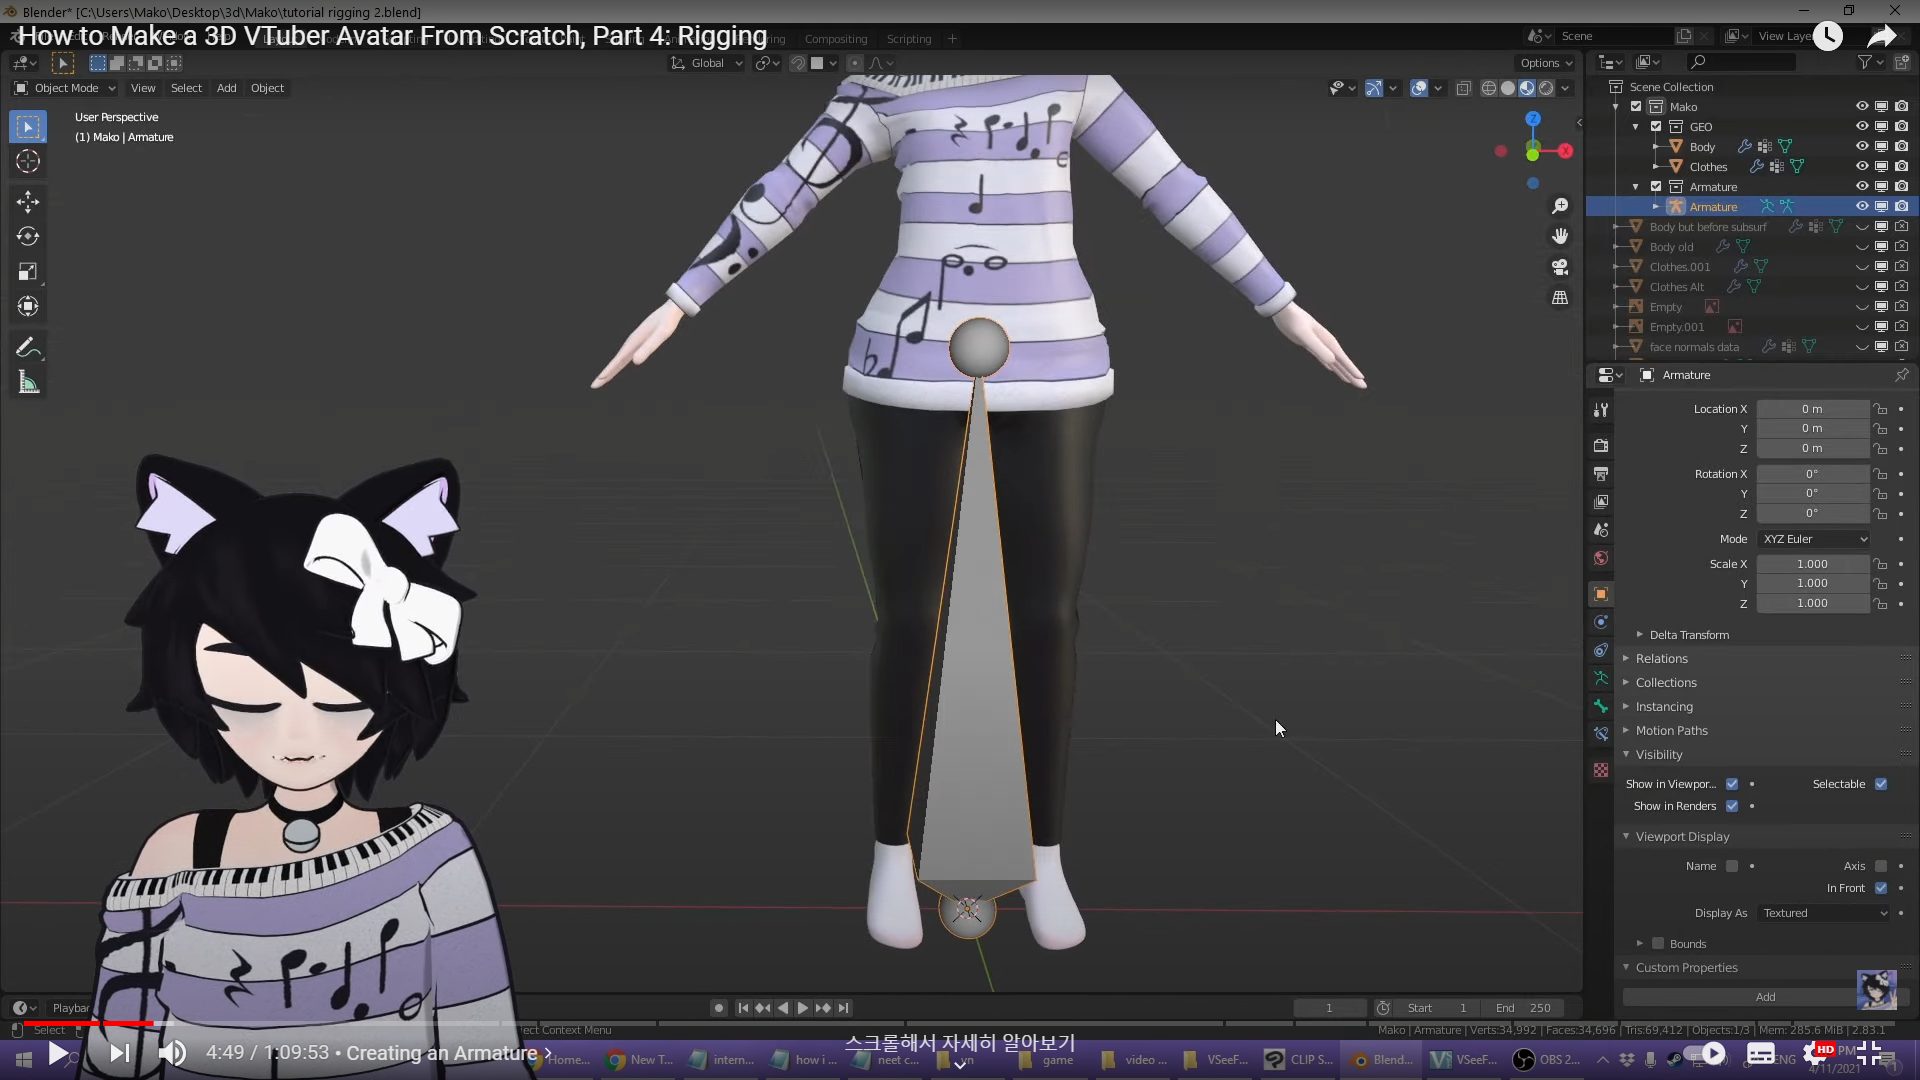
Task: Click the Options button in the viewport header
Action: (x=1545, y=63)
